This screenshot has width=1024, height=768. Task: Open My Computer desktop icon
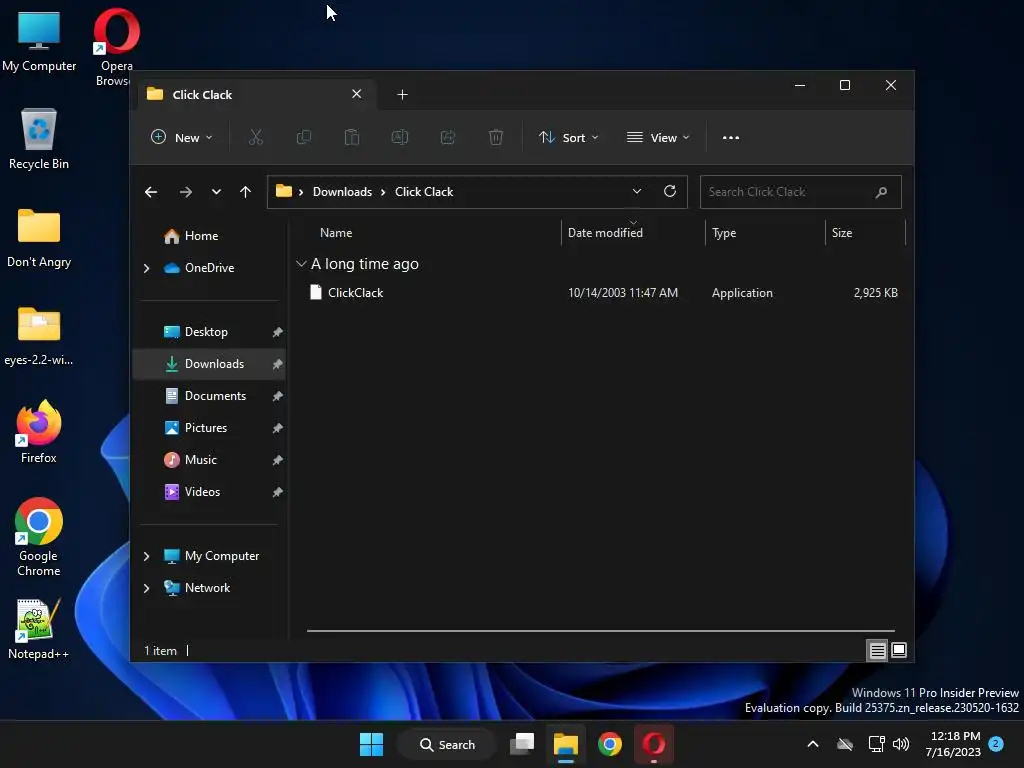click(39, 41)
